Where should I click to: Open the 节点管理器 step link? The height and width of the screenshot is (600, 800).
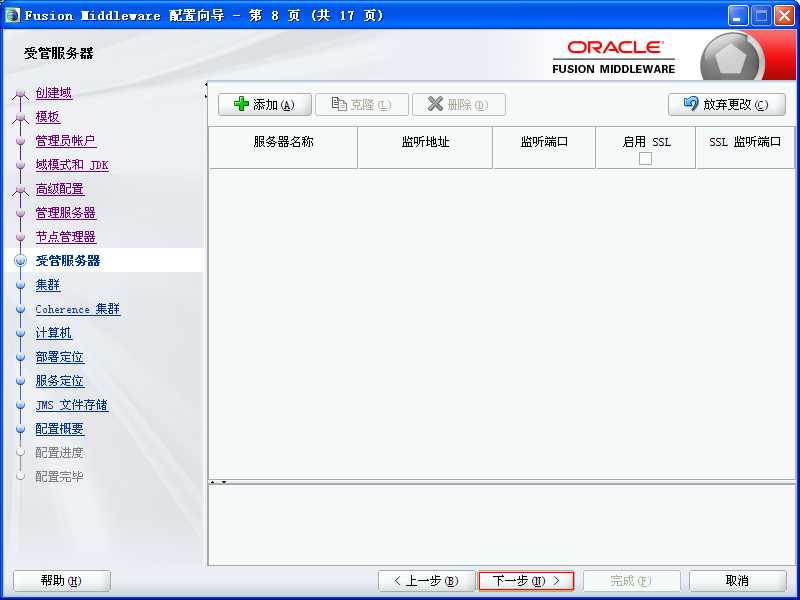[65, 237]
